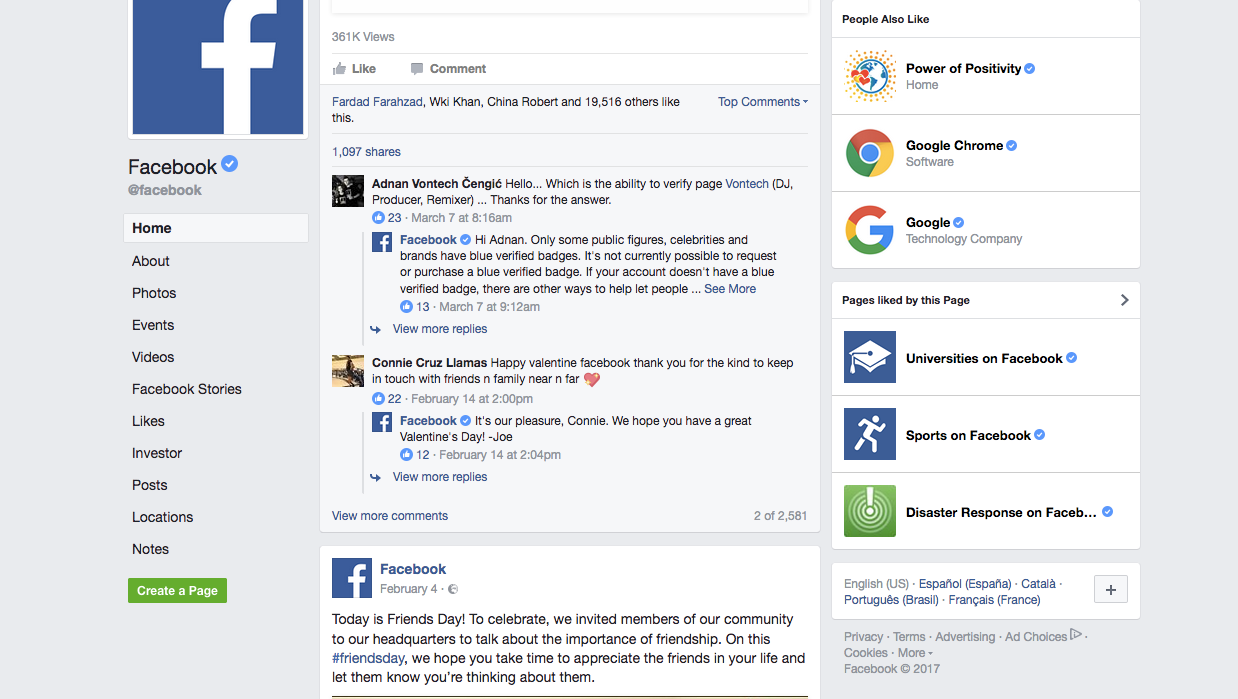Switch language to Català
Image resolution: width=1238 pixels, height=699 pixels.
pos(1038,584)
